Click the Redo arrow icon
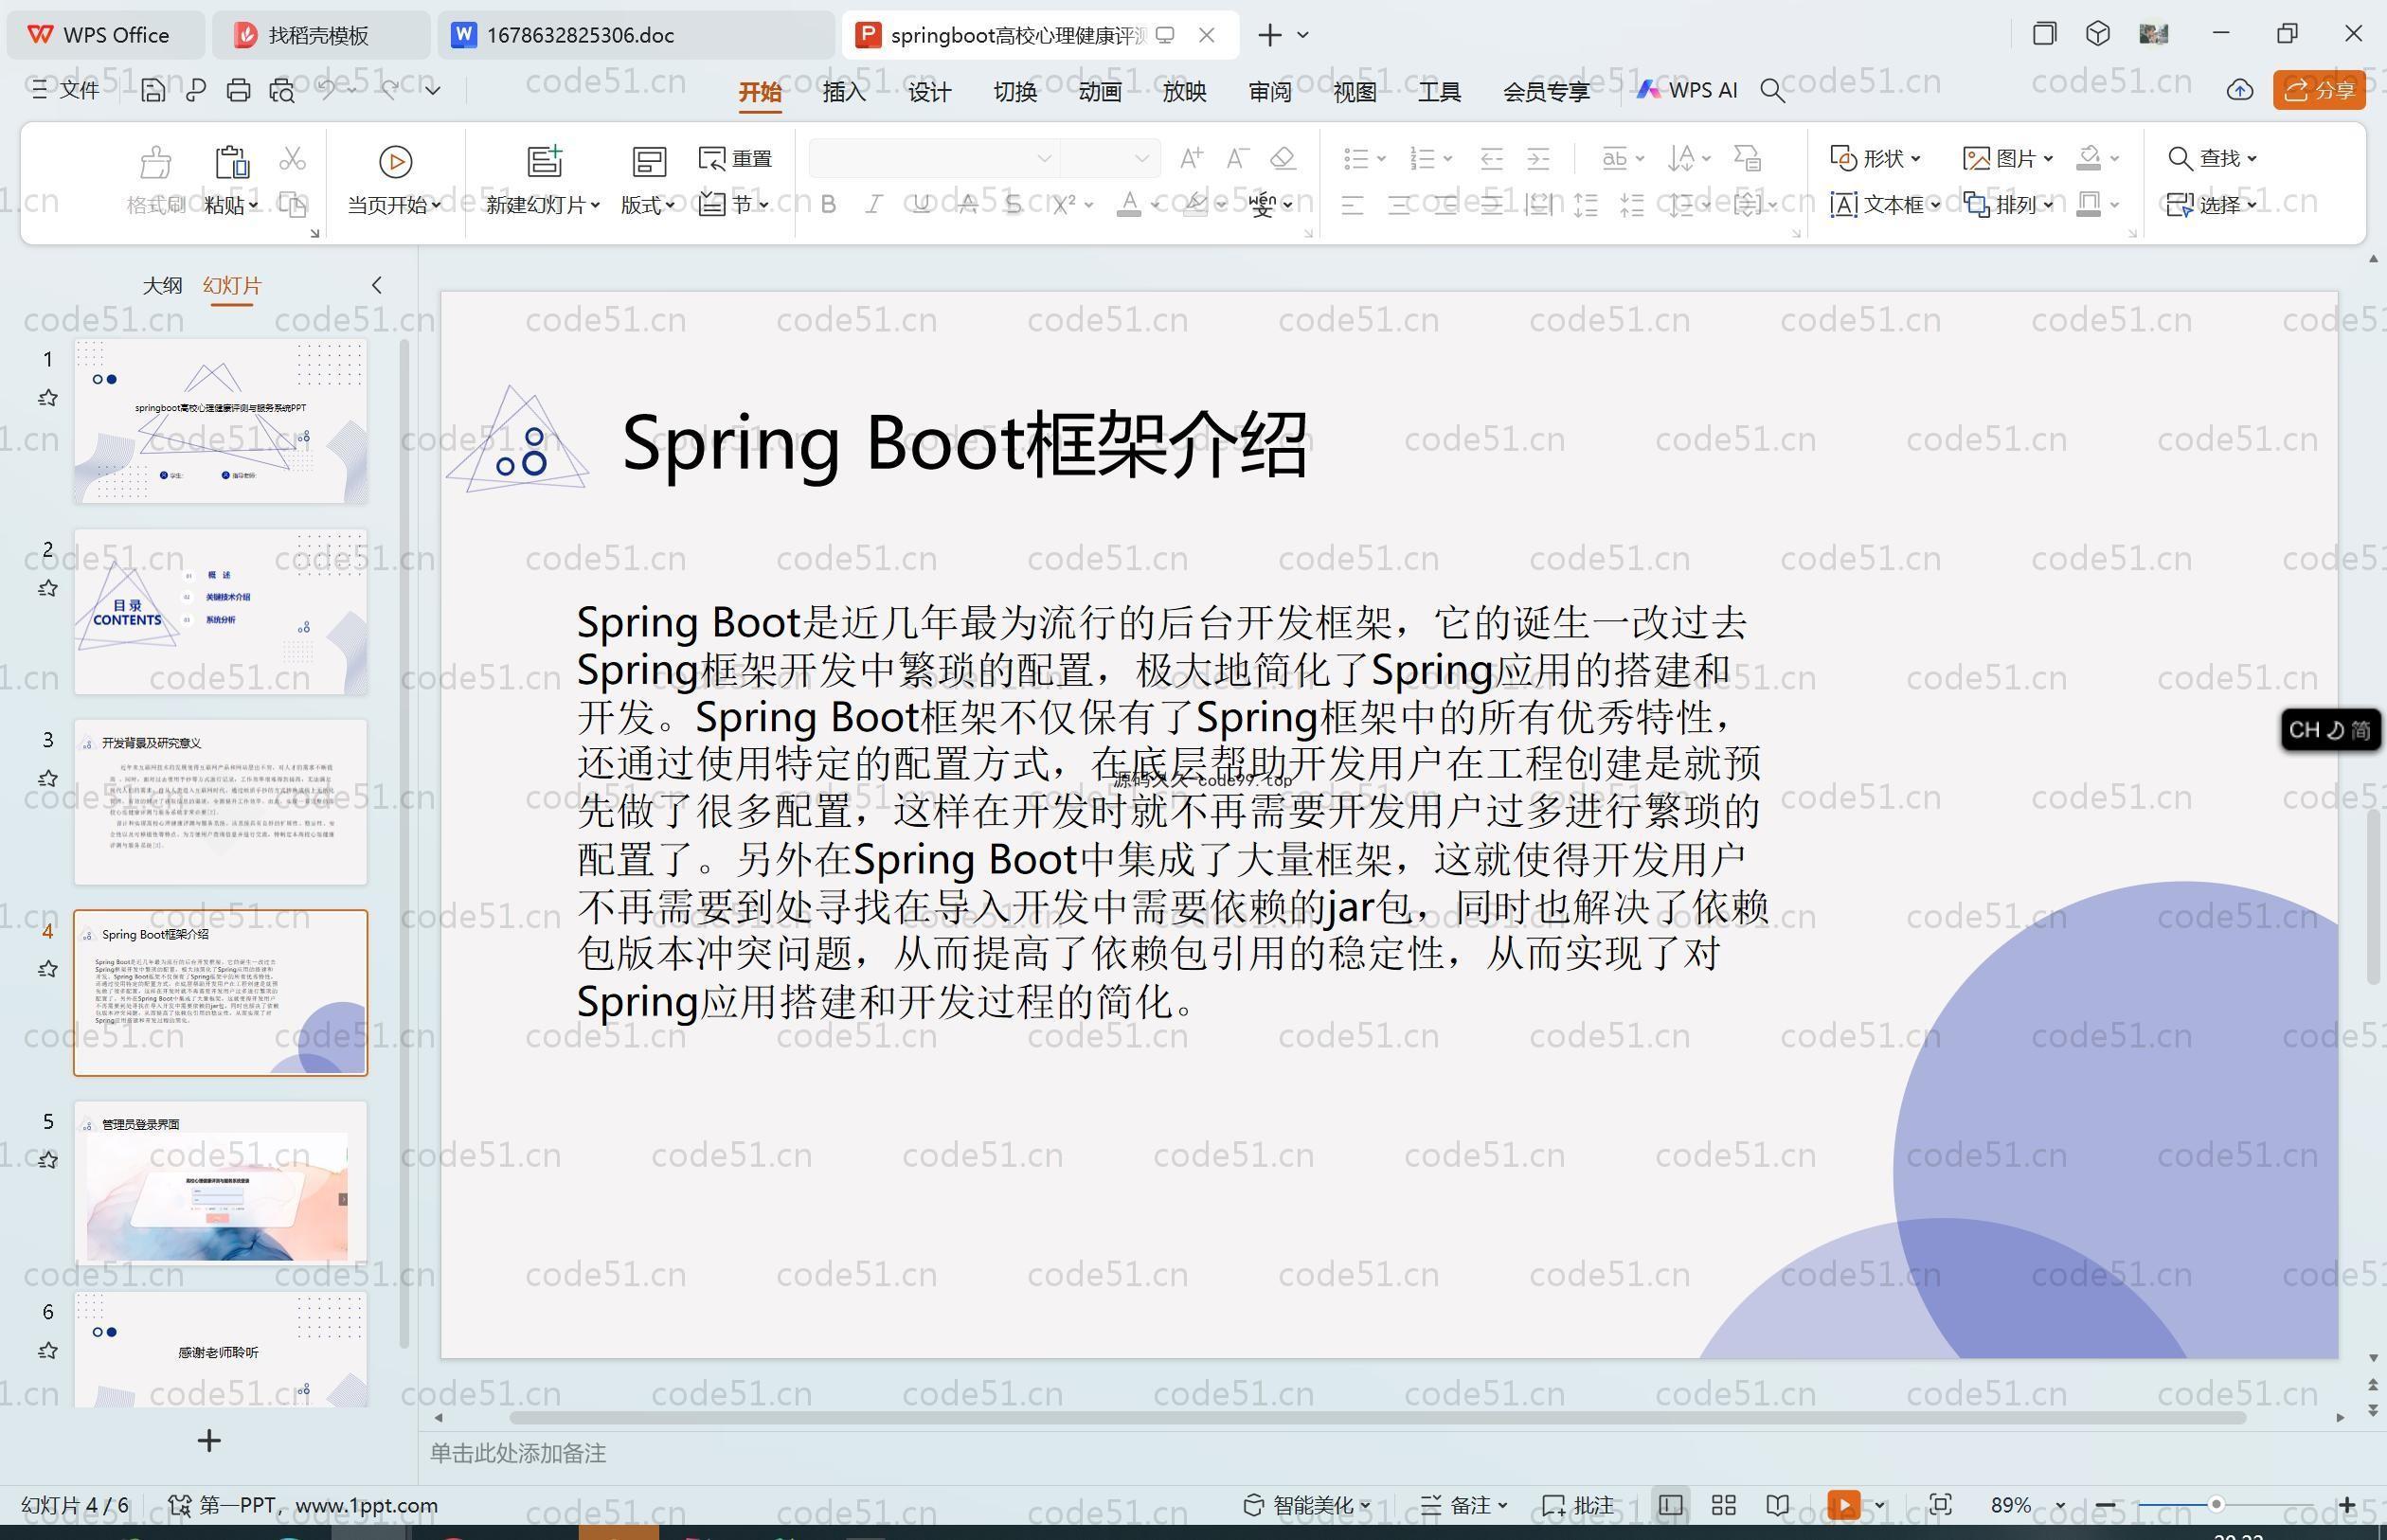2387x1540 pixels. point(390,89)
